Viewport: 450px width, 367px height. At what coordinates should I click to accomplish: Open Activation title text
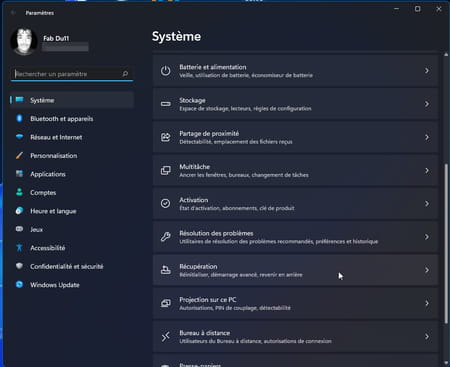point(194,200)
